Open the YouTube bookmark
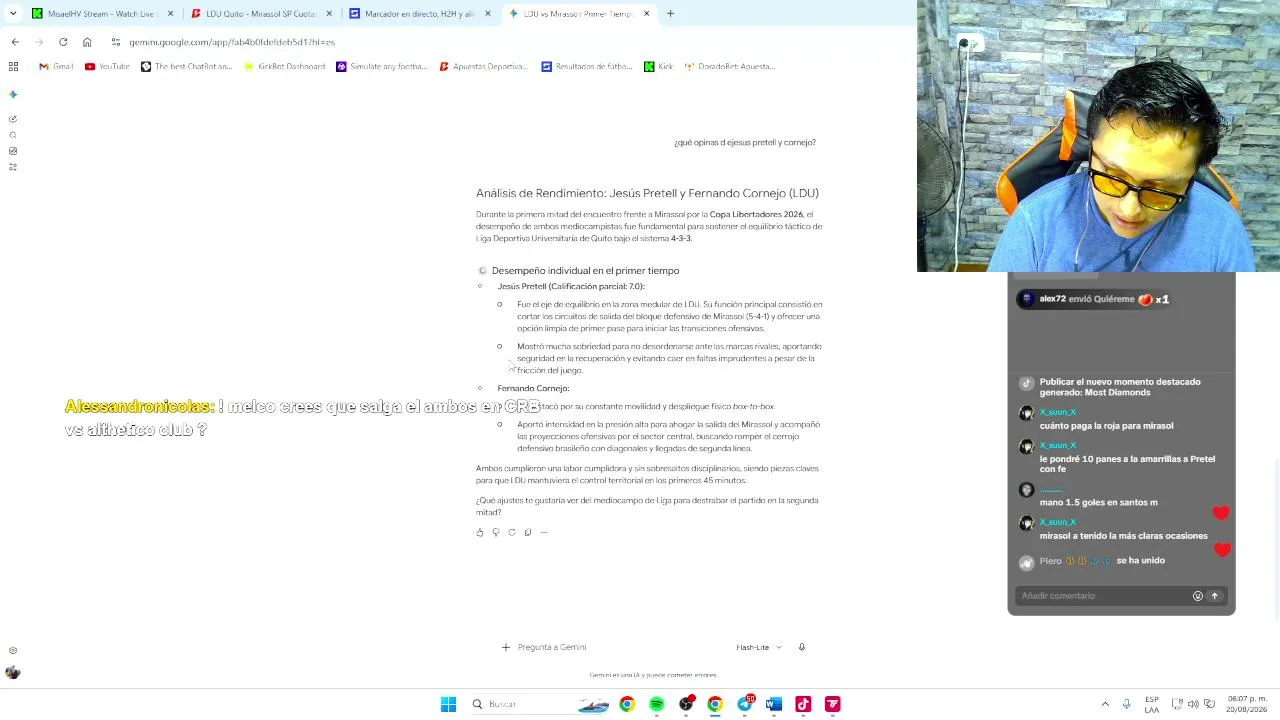This screenshot has height=720, width=1280. coord(107,66)
